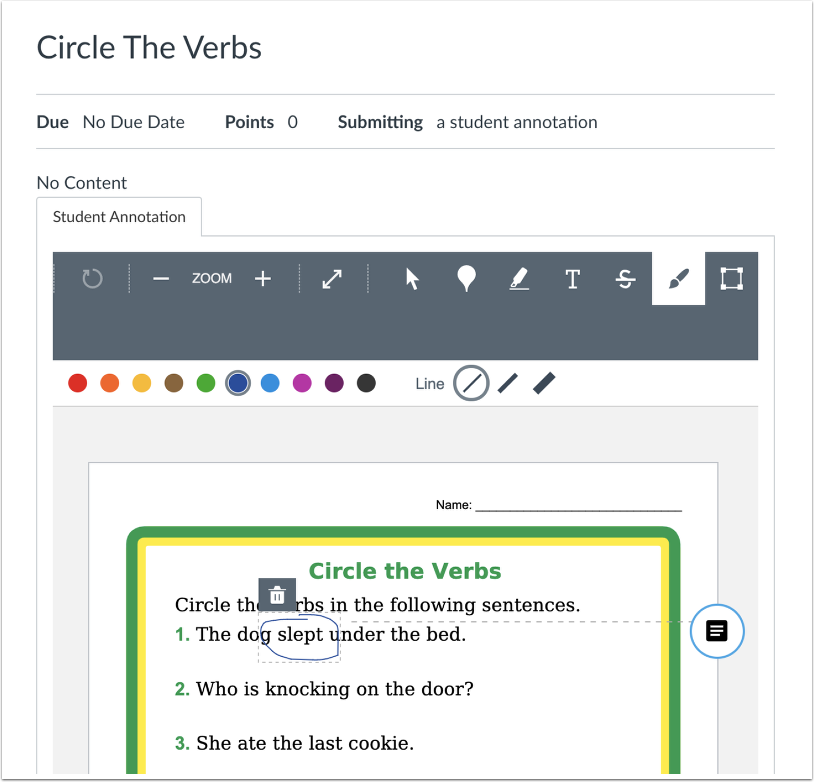Image resolution: width=814 pixels, height=782 pixels.
Task: Select the pointer cursor tool
Action: 412,279
